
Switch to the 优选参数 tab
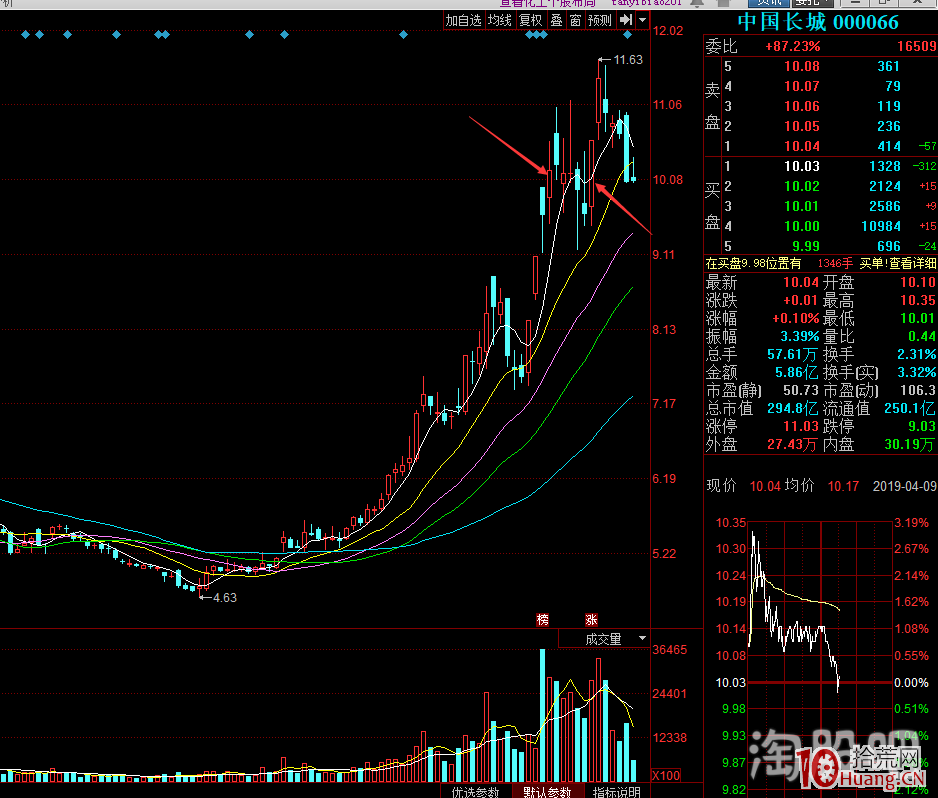click(x=475, y=791)
